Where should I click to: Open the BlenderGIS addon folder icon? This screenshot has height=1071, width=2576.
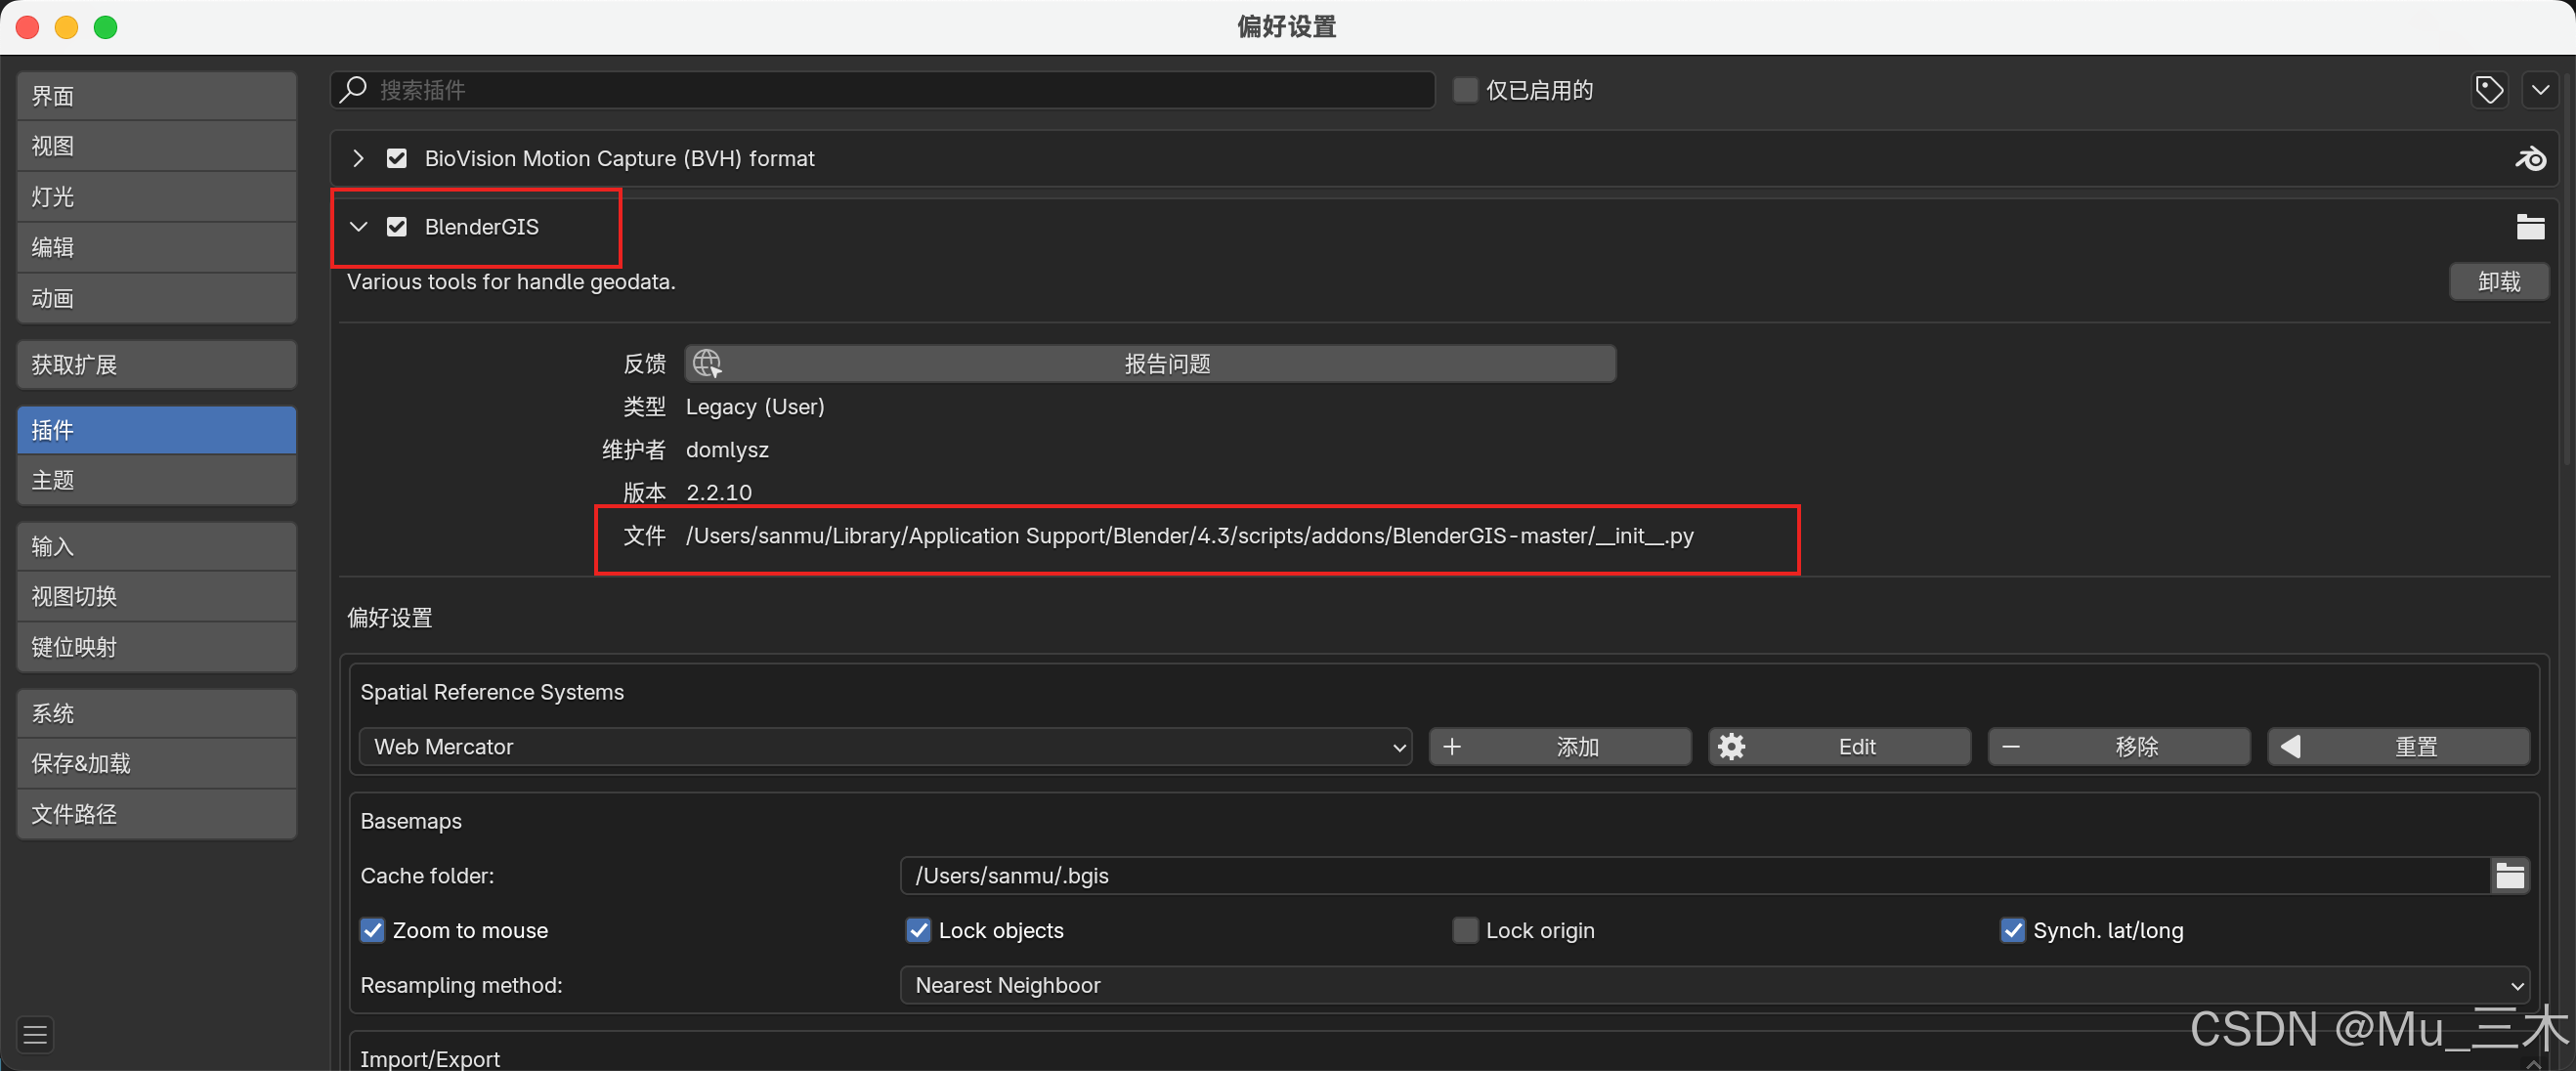pyautogui.click(x=2530, y=227)
